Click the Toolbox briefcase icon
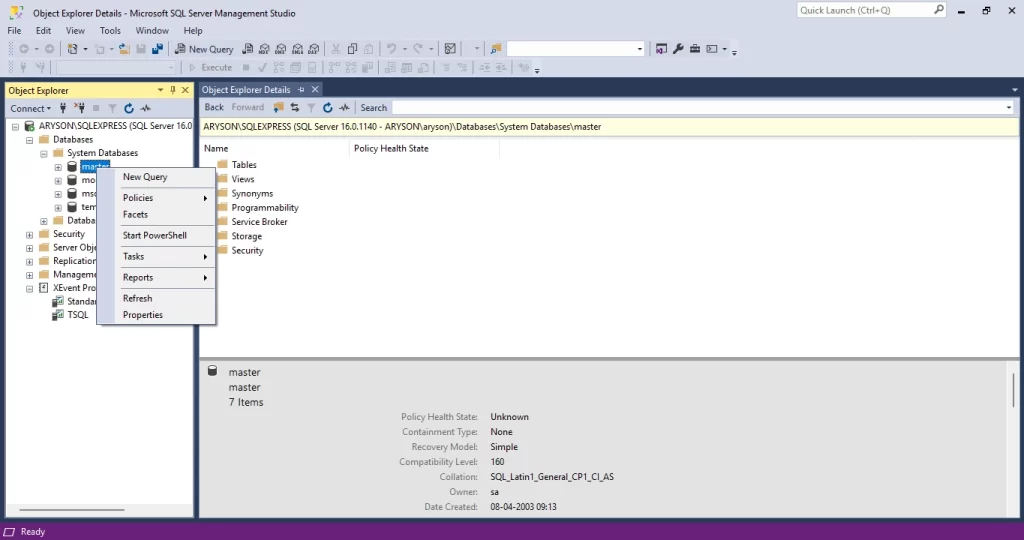 click(x=695, y=49)
